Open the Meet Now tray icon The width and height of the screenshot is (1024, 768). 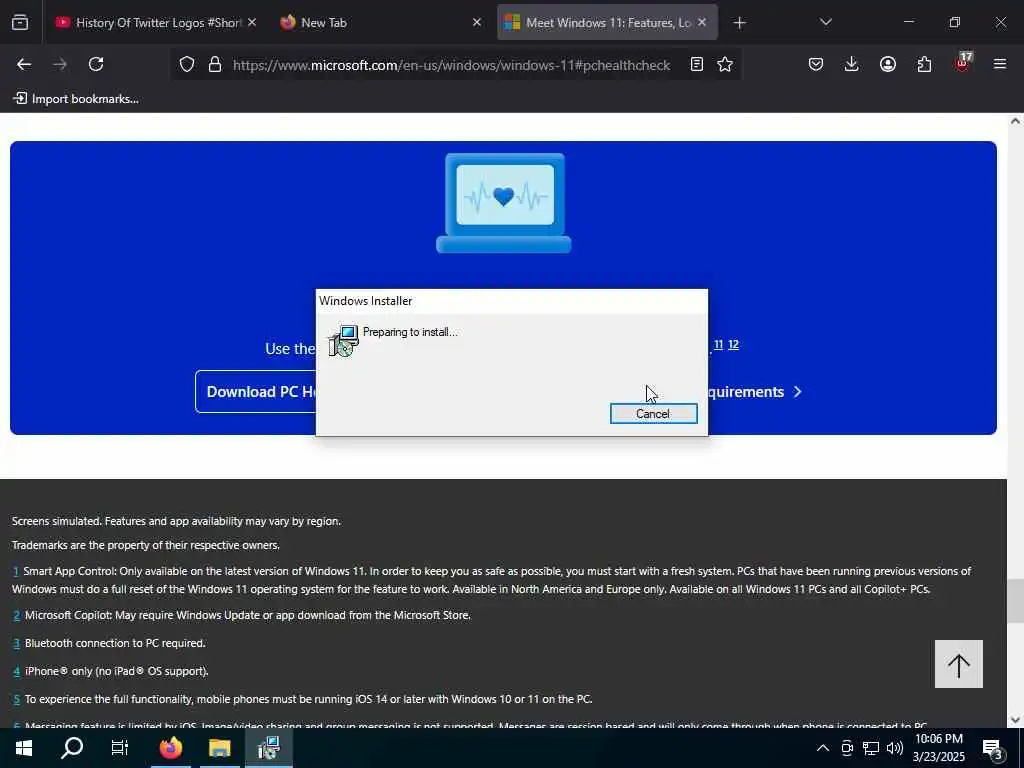[847, 748]
